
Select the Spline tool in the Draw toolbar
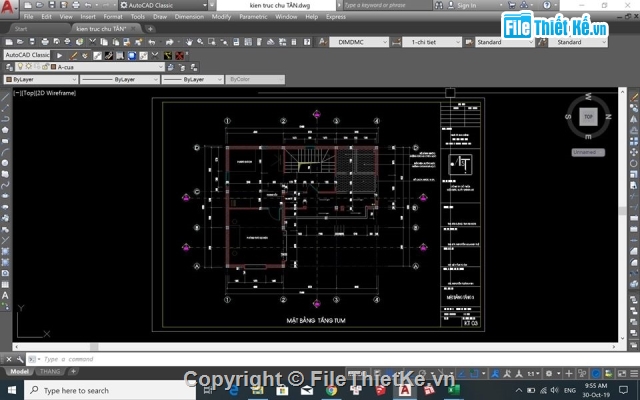[x=5, y=185]
